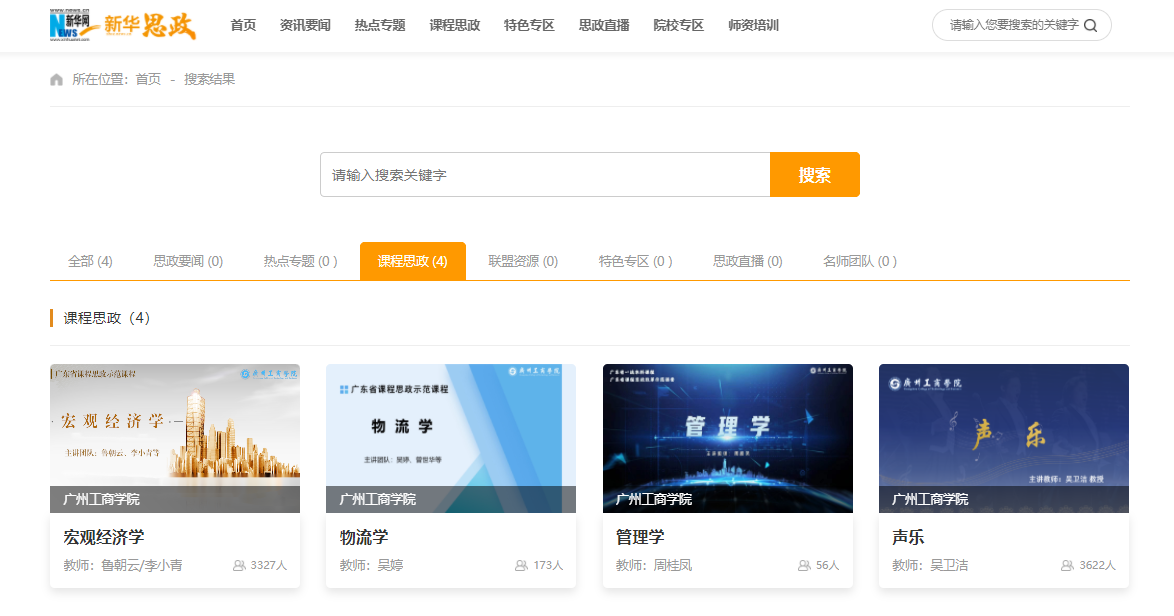Open the 宏观经济学 course title link
This screenshot has width=1174, height=616.
(x=104, y=537)
